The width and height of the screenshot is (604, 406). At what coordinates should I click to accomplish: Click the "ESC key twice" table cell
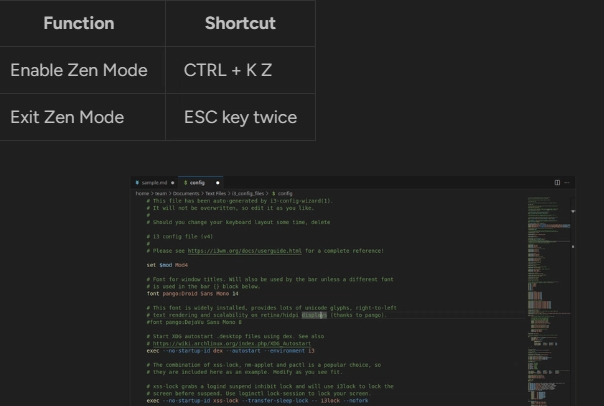tap(241, 117)
